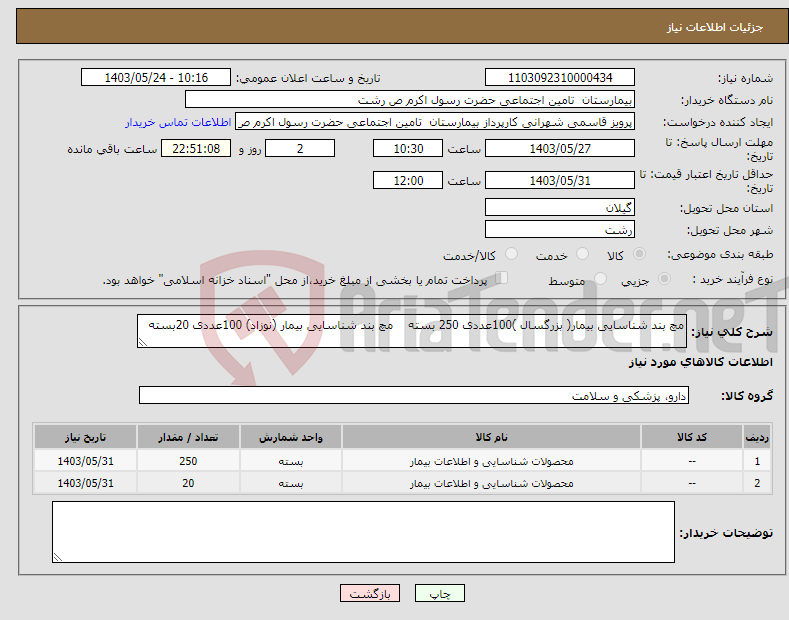Viewport: 789px width, 620px height.
Task: Select the کالا/خدمت radio button
Action: point(511,254)
